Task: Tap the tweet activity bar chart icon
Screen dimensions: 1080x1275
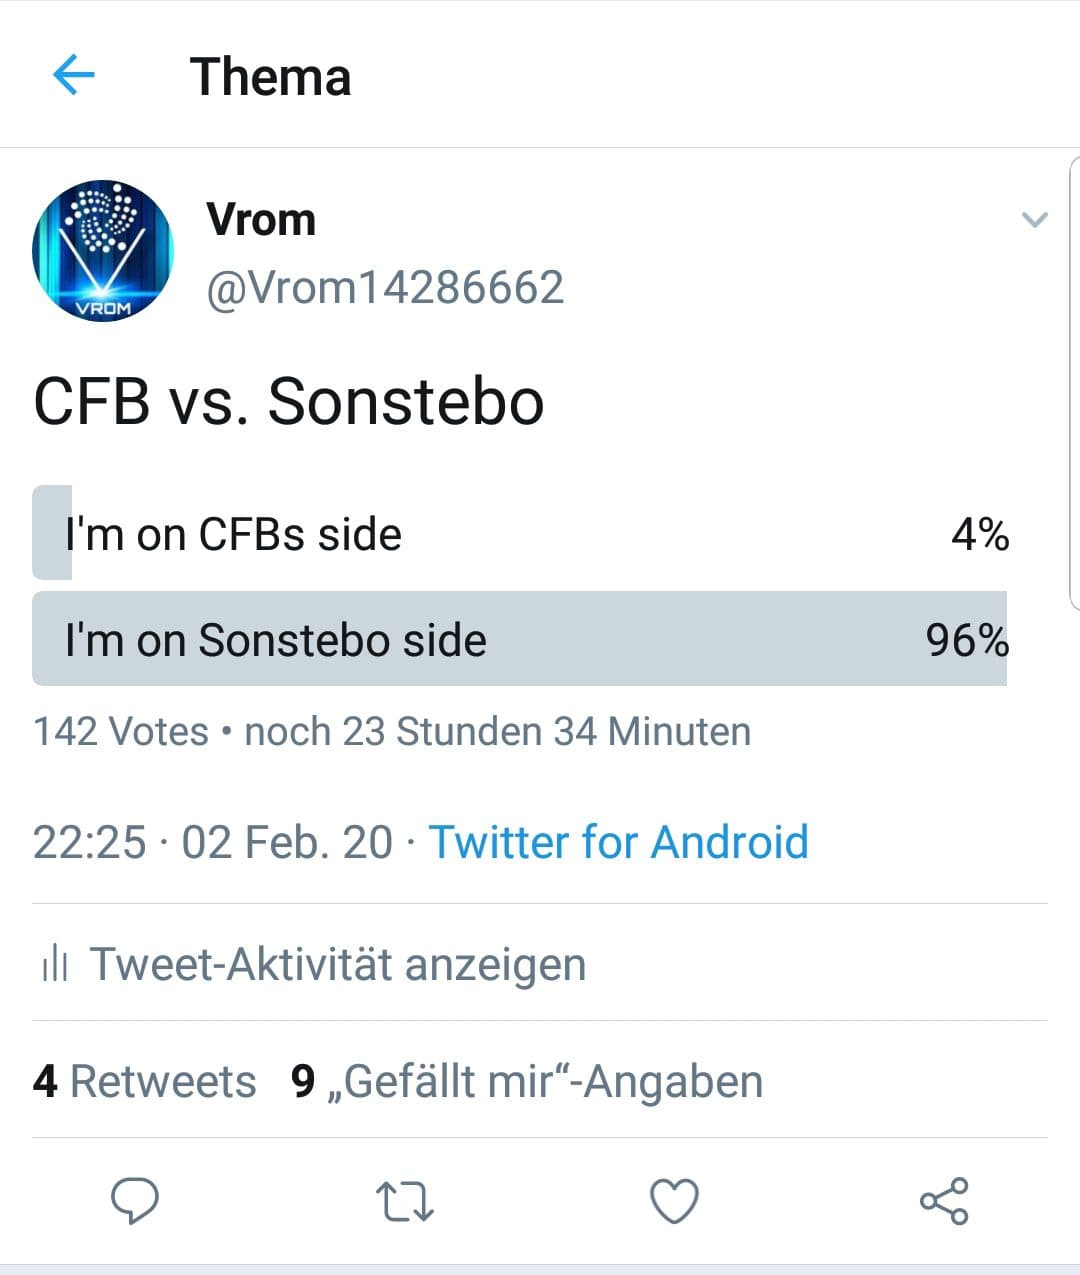Action: point(54,965)
